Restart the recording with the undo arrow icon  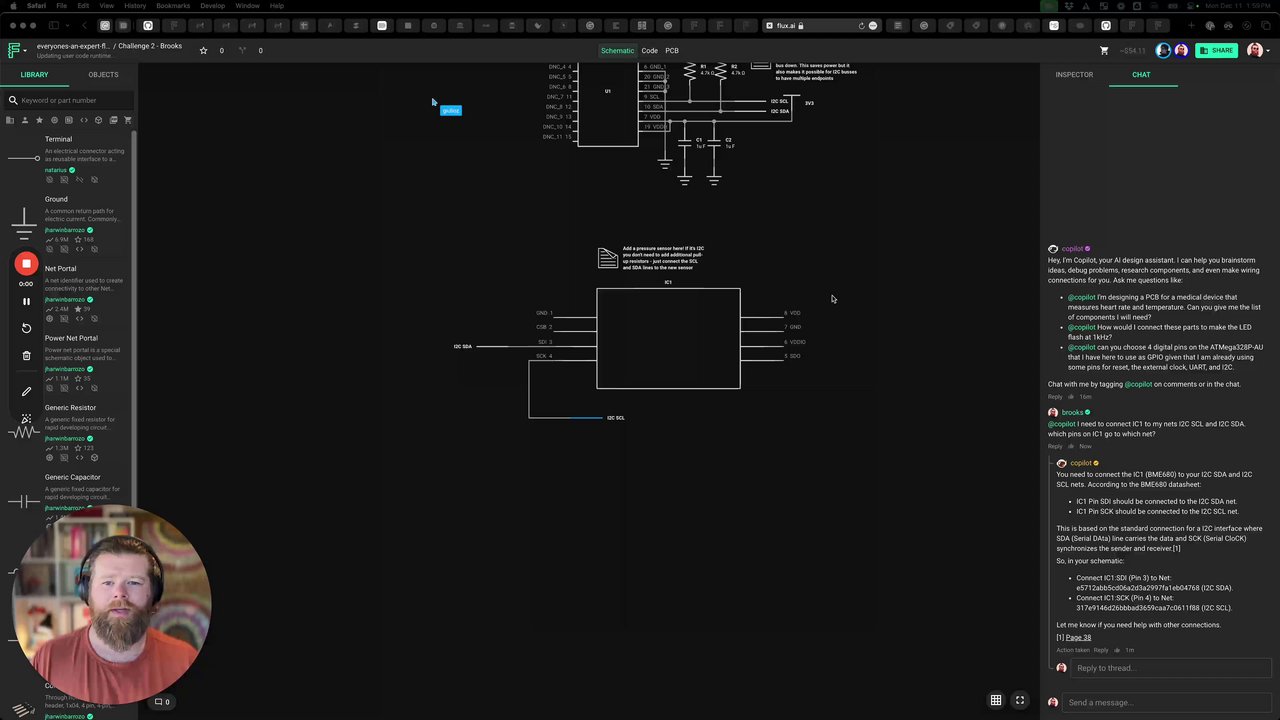(x=26, y=328)
